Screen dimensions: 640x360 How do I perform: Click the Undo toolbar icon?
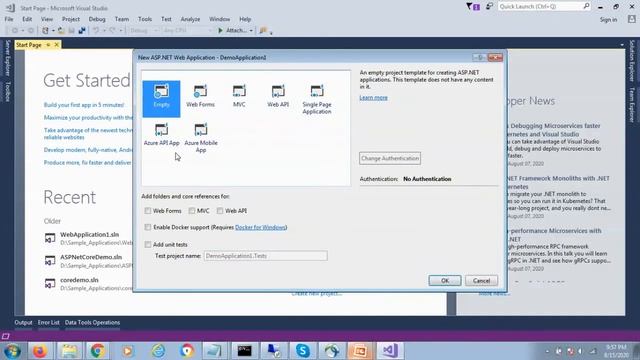(x=96, y=31)
